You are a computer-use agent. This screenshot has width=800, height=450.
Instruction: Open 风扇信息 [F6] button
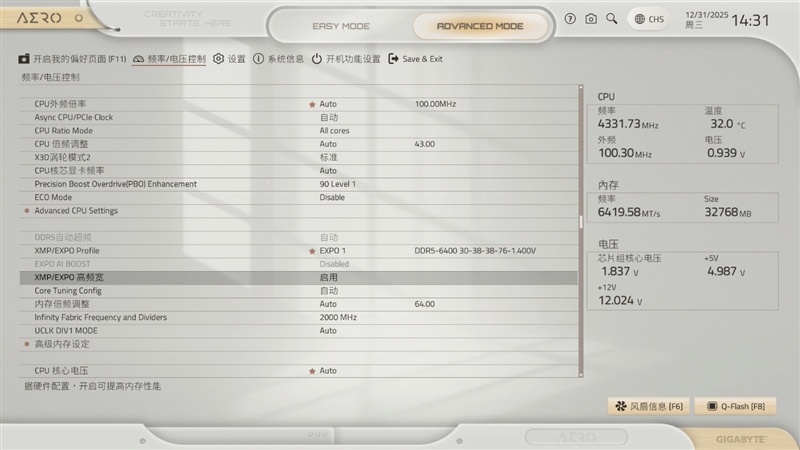click(648, 406)
